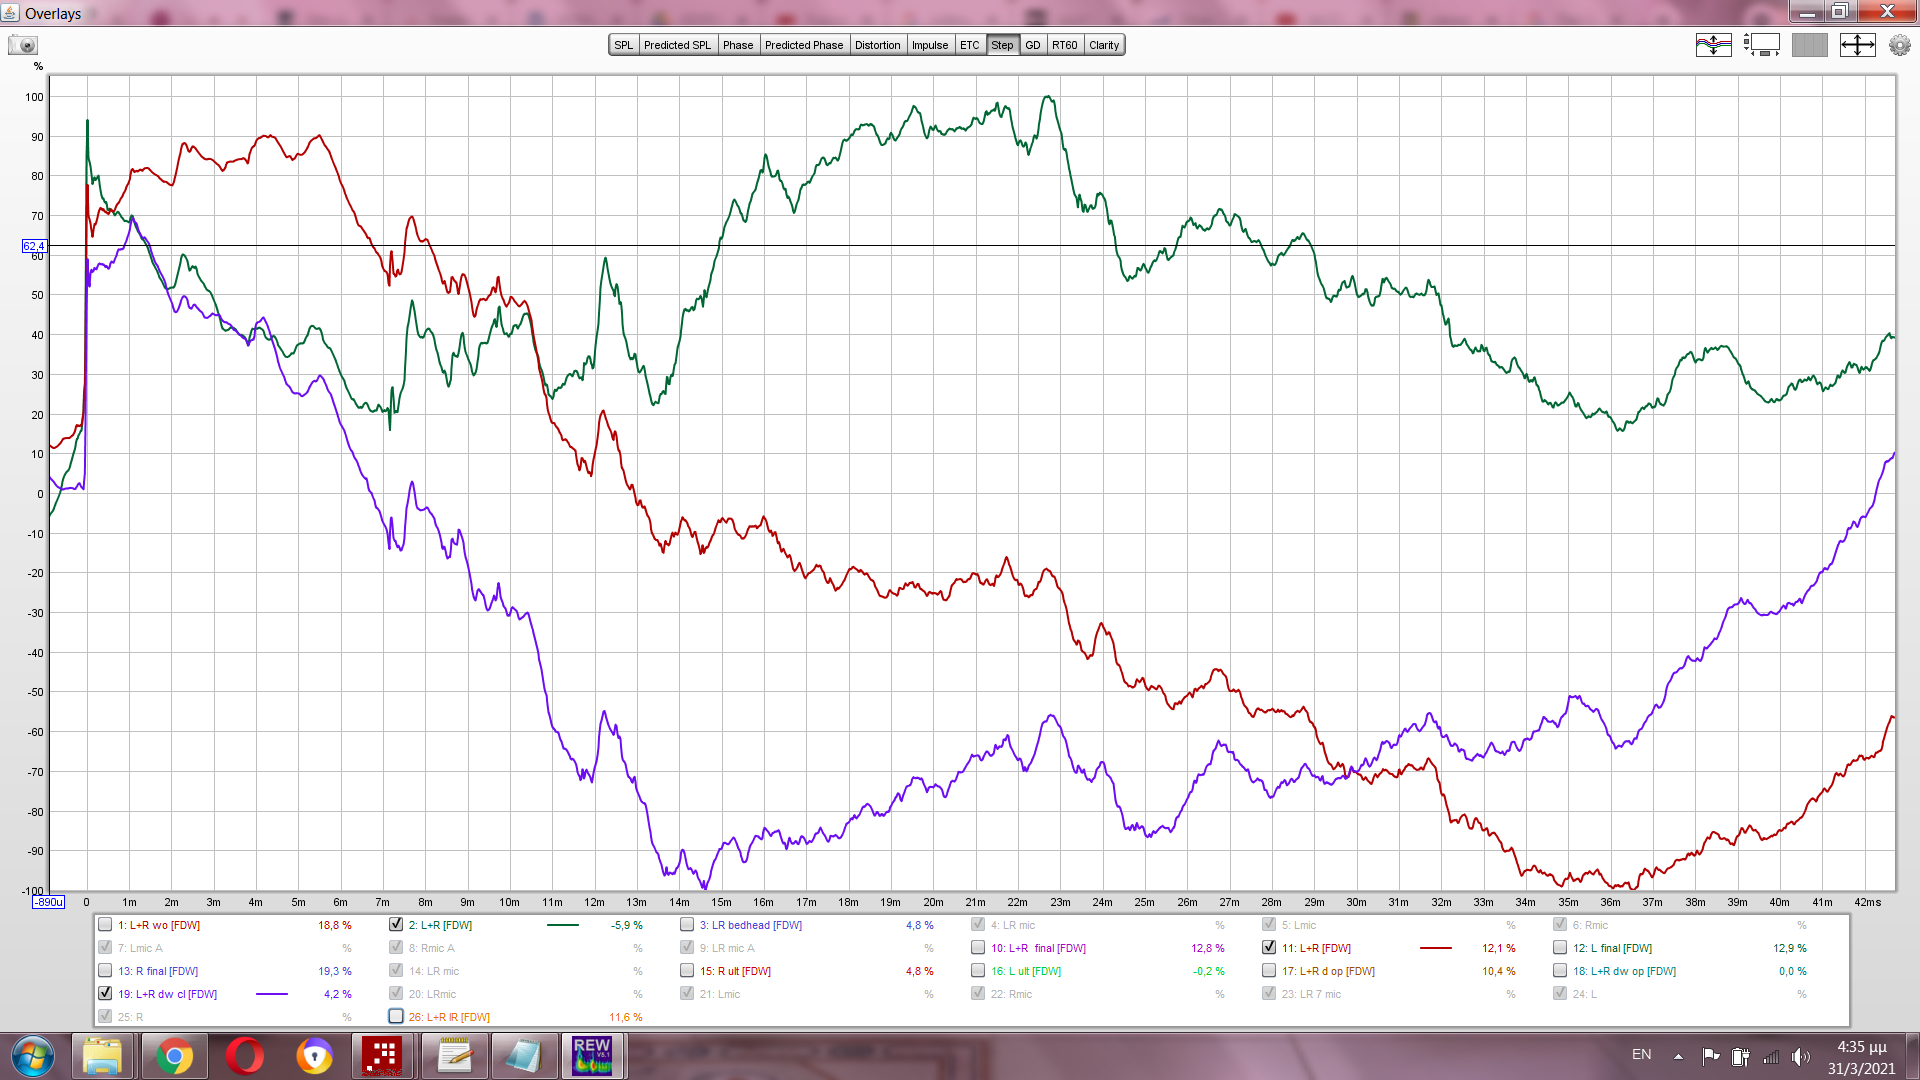Check the 26: L+R IR trace box
The height and width of the screenshot is (1080, 1920).
pos(396,1017)
